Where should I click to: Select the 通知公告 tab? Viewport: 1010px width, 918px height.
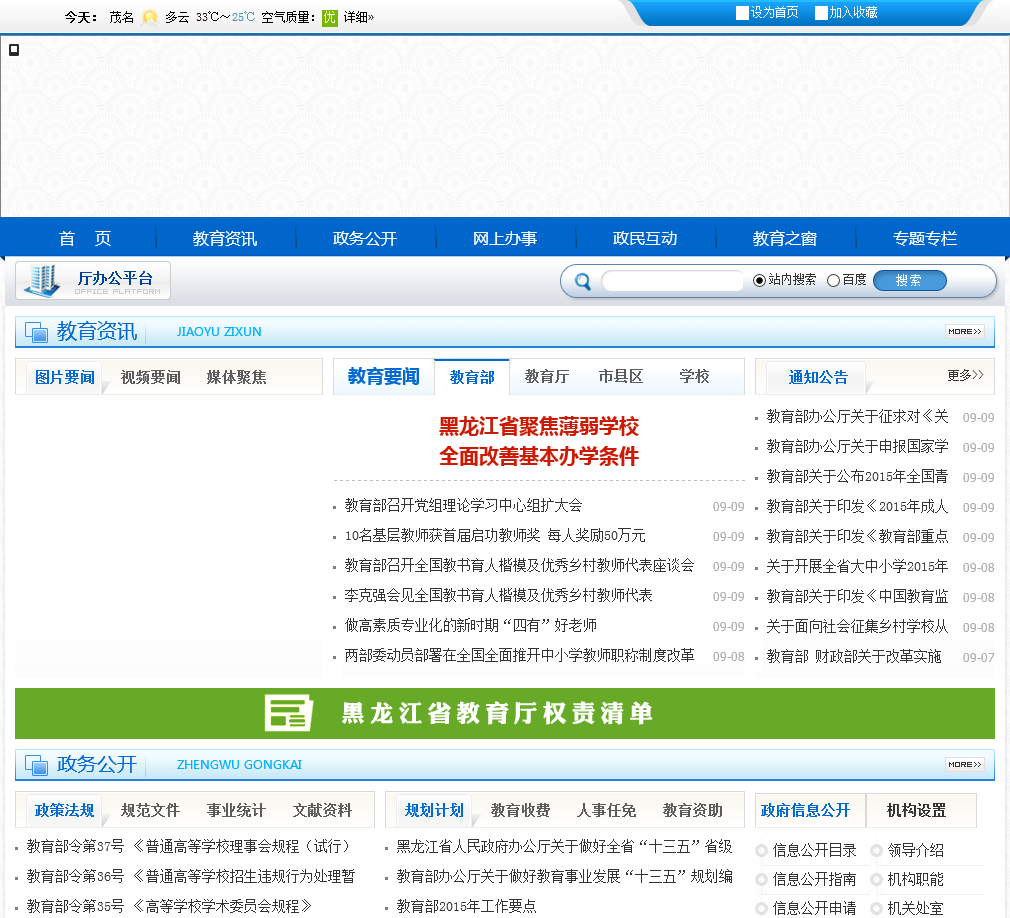(x=818, y=378)
